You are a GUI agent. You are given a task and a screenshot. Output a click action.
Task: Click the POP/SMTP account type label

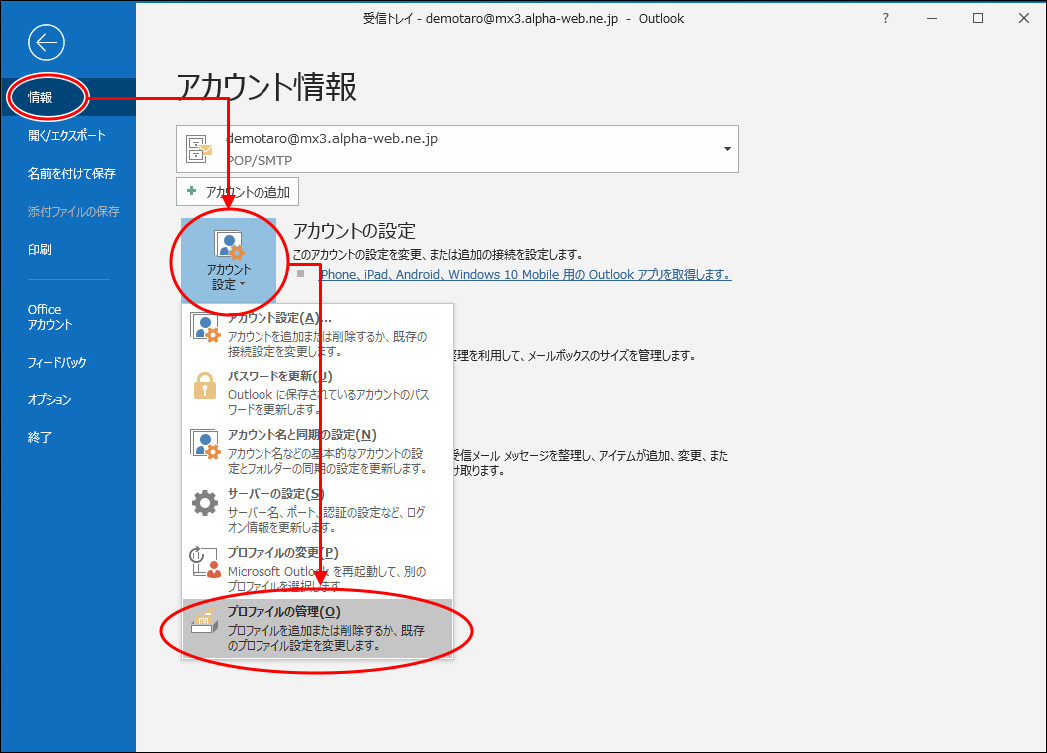click(260, 160)
